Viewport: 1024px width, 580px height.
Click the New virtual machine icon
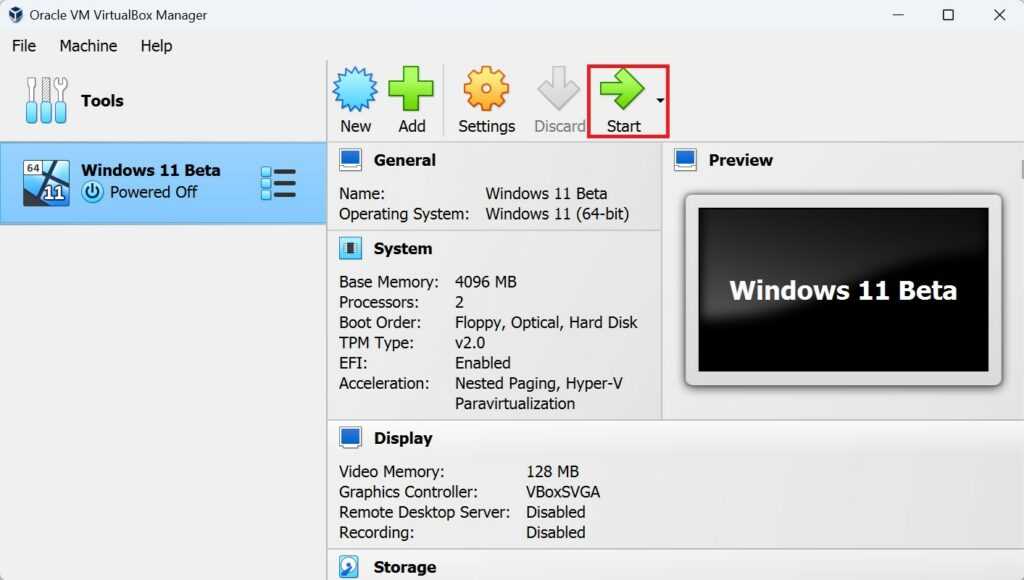click(x=355, y=89)
